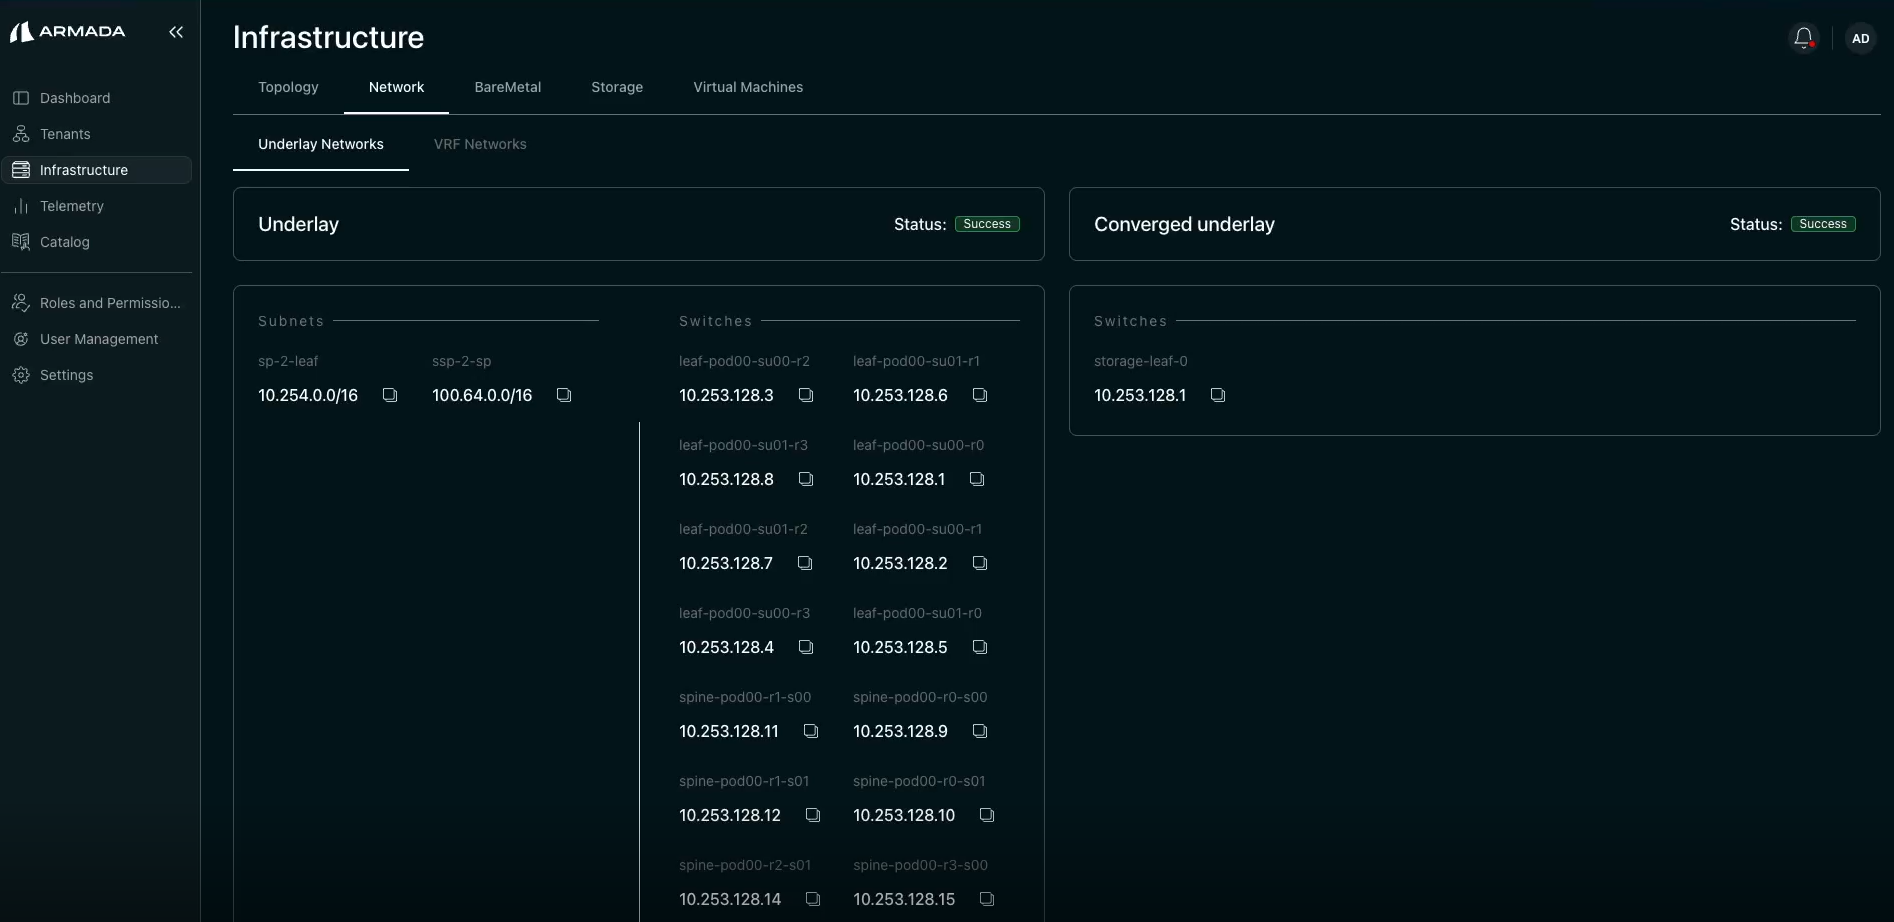
Task: Click the Success badge for Converged underlay
Action: point(1823,224)
